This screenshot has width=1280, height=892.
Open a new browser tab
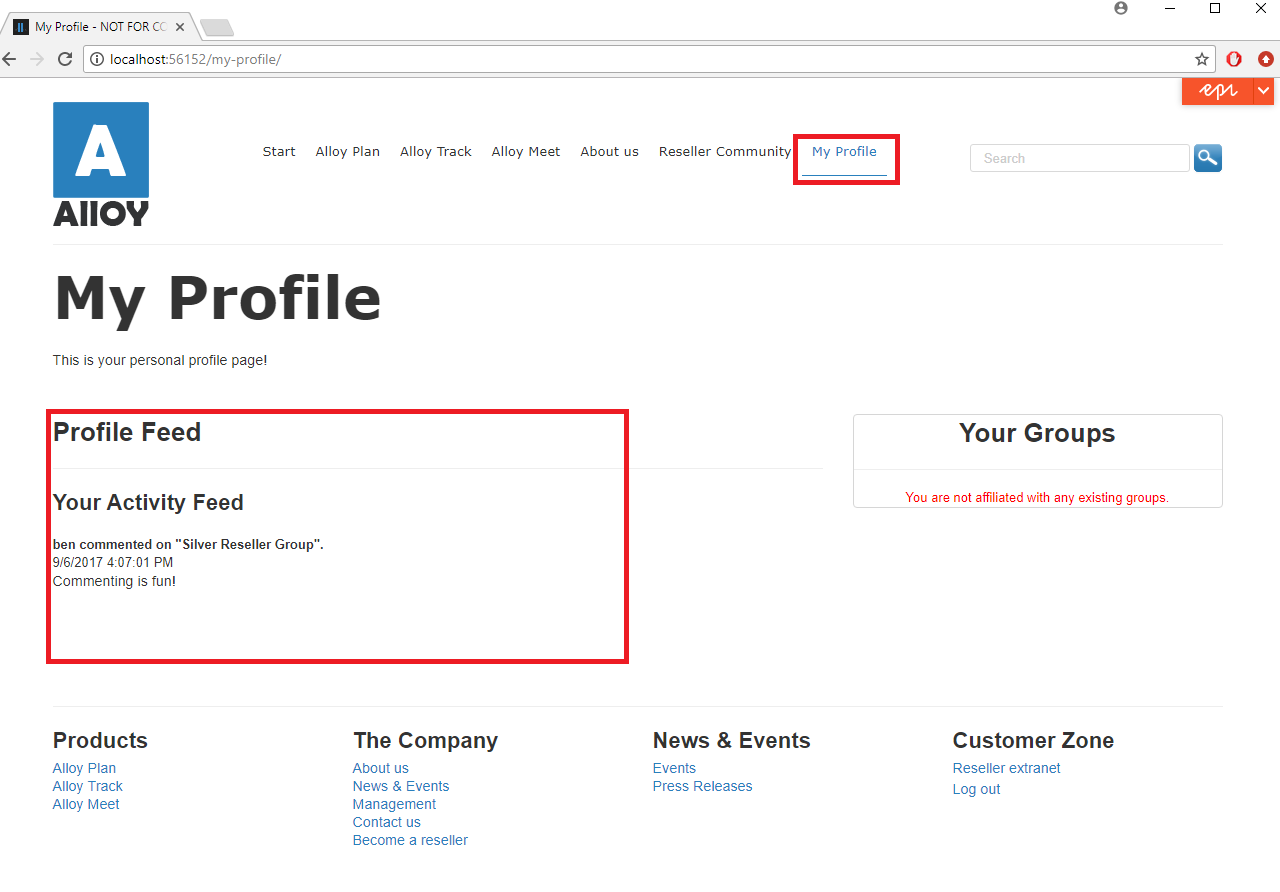point(216,27)
